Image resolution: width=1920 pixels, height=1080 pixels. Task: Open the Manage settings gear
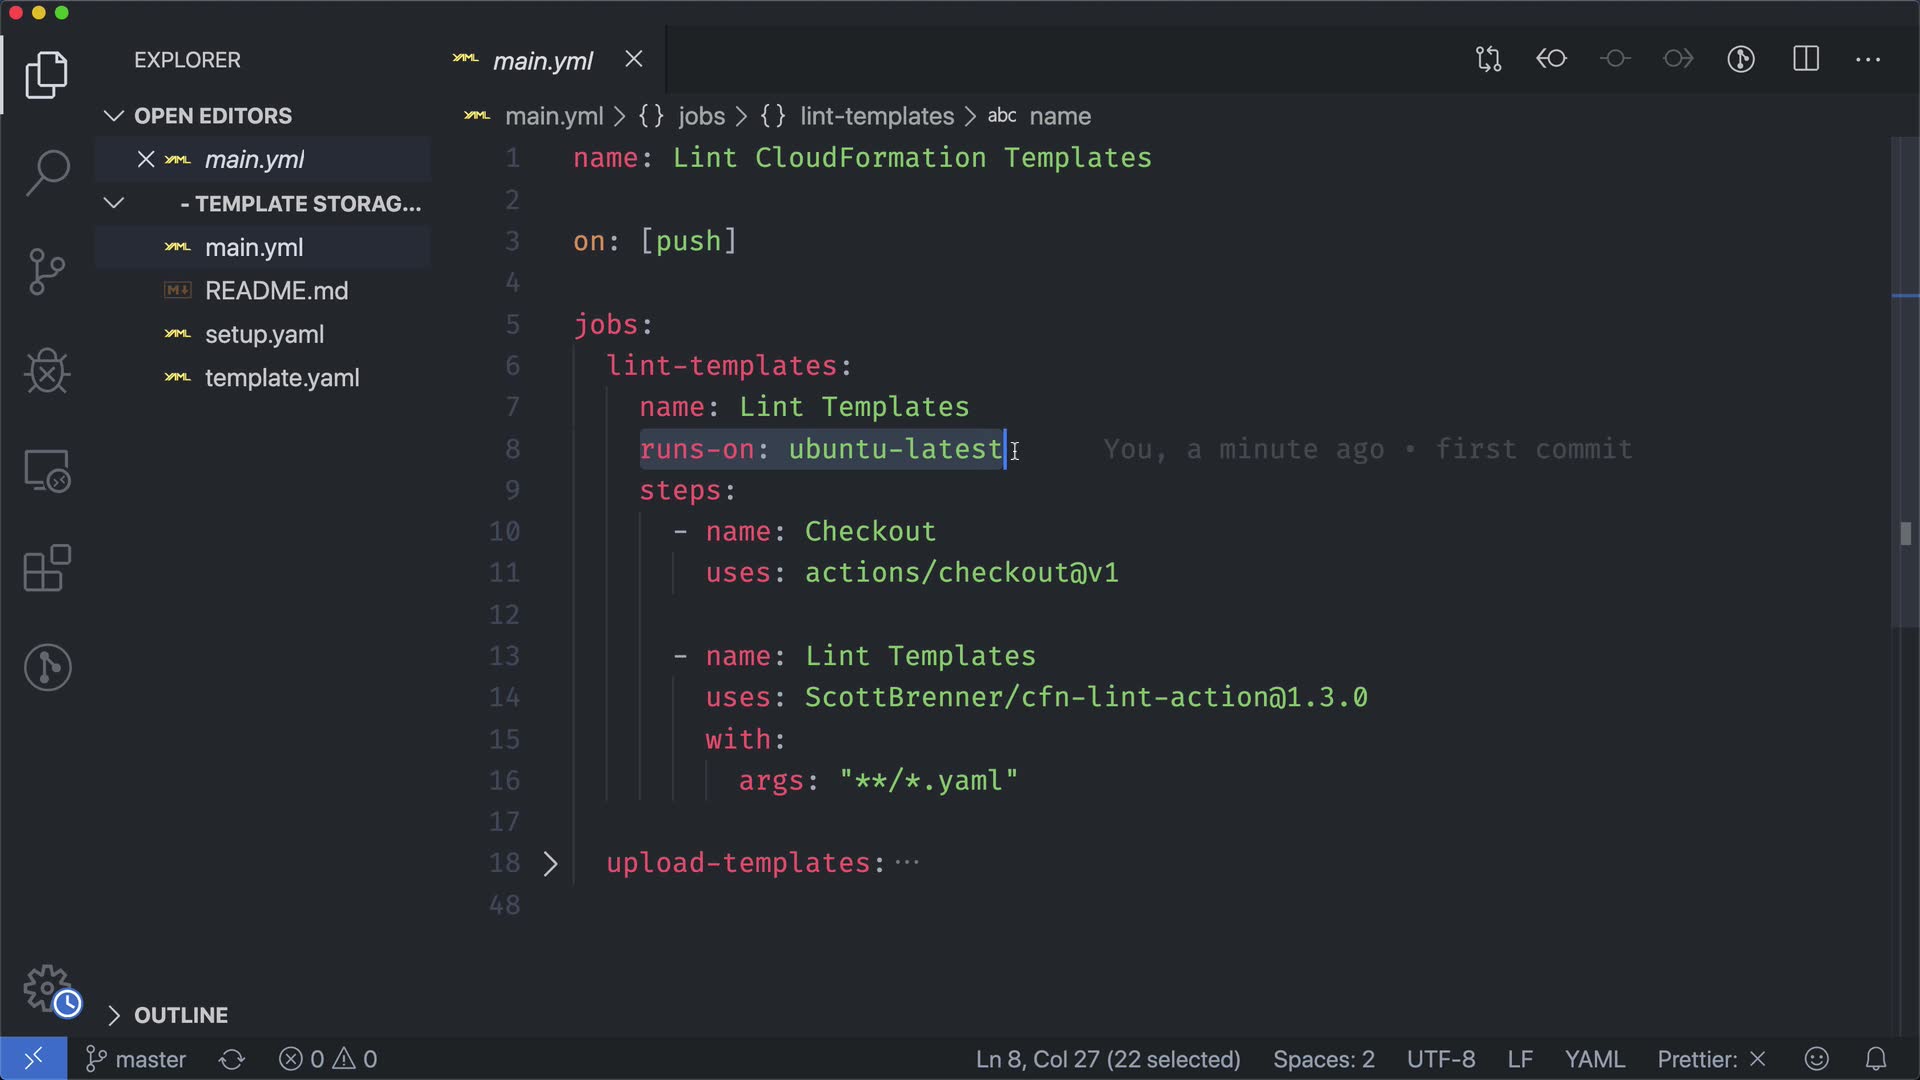[47, 989]
